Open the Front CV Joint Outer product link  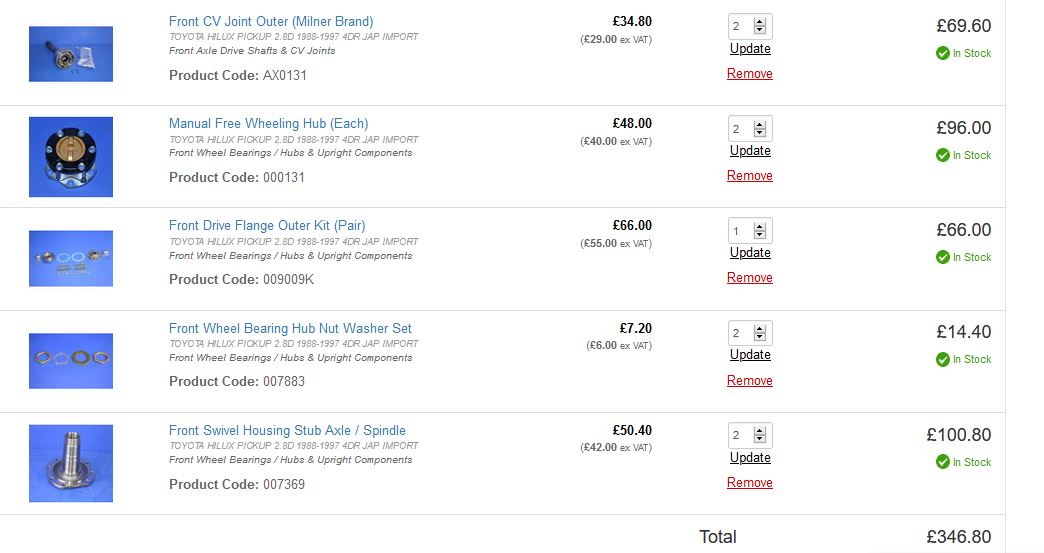point(271,21)
